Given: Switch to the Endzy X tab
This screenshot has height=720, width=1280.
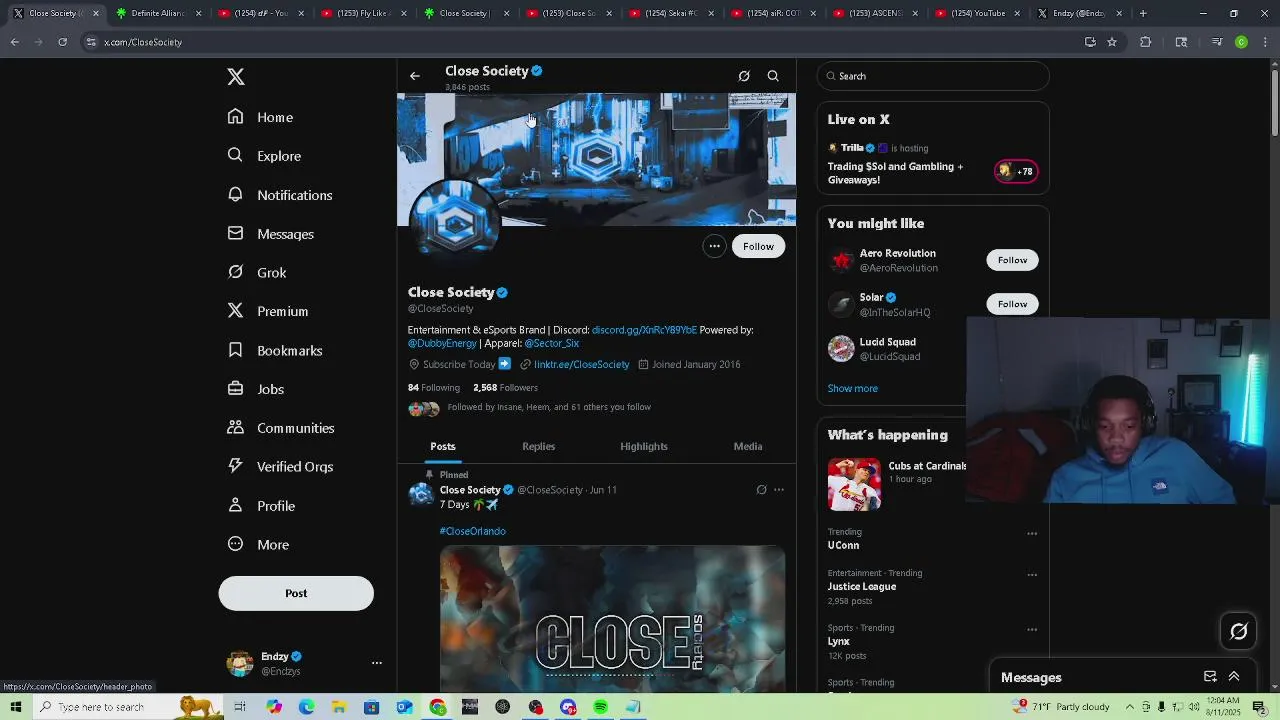Looking at the screenshot, I should click(x=1079, y=13).
